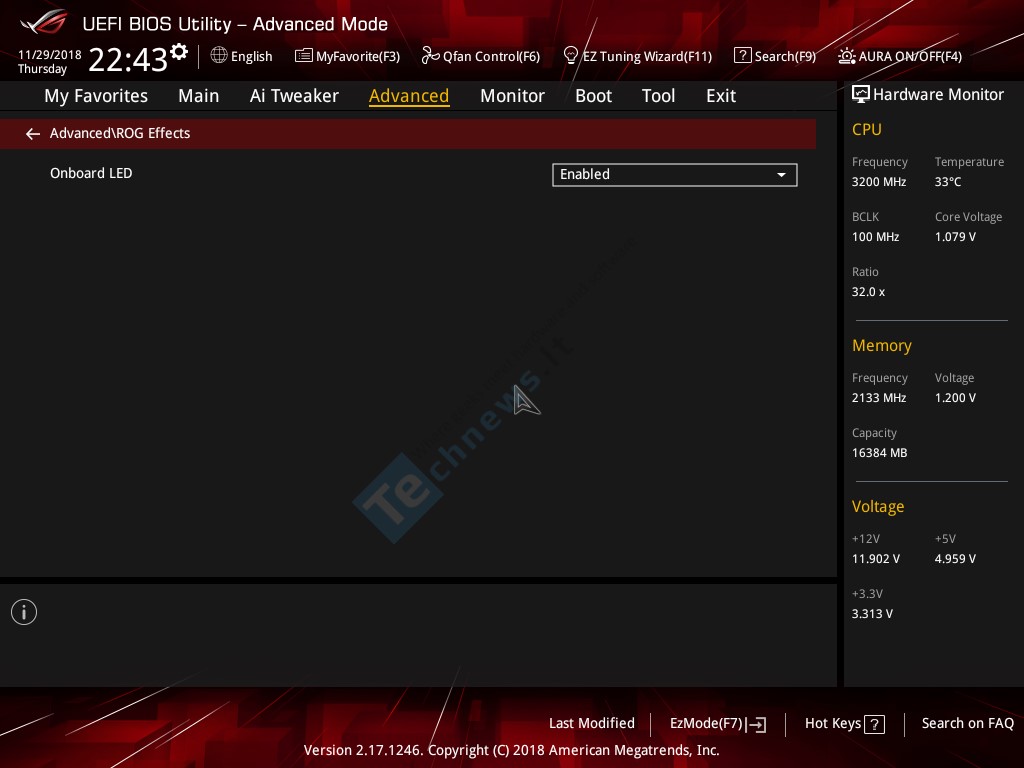Click Core Voltage value 1.079 V
The width and height of the screenshot is (1024, 768).
coord(955,237)
